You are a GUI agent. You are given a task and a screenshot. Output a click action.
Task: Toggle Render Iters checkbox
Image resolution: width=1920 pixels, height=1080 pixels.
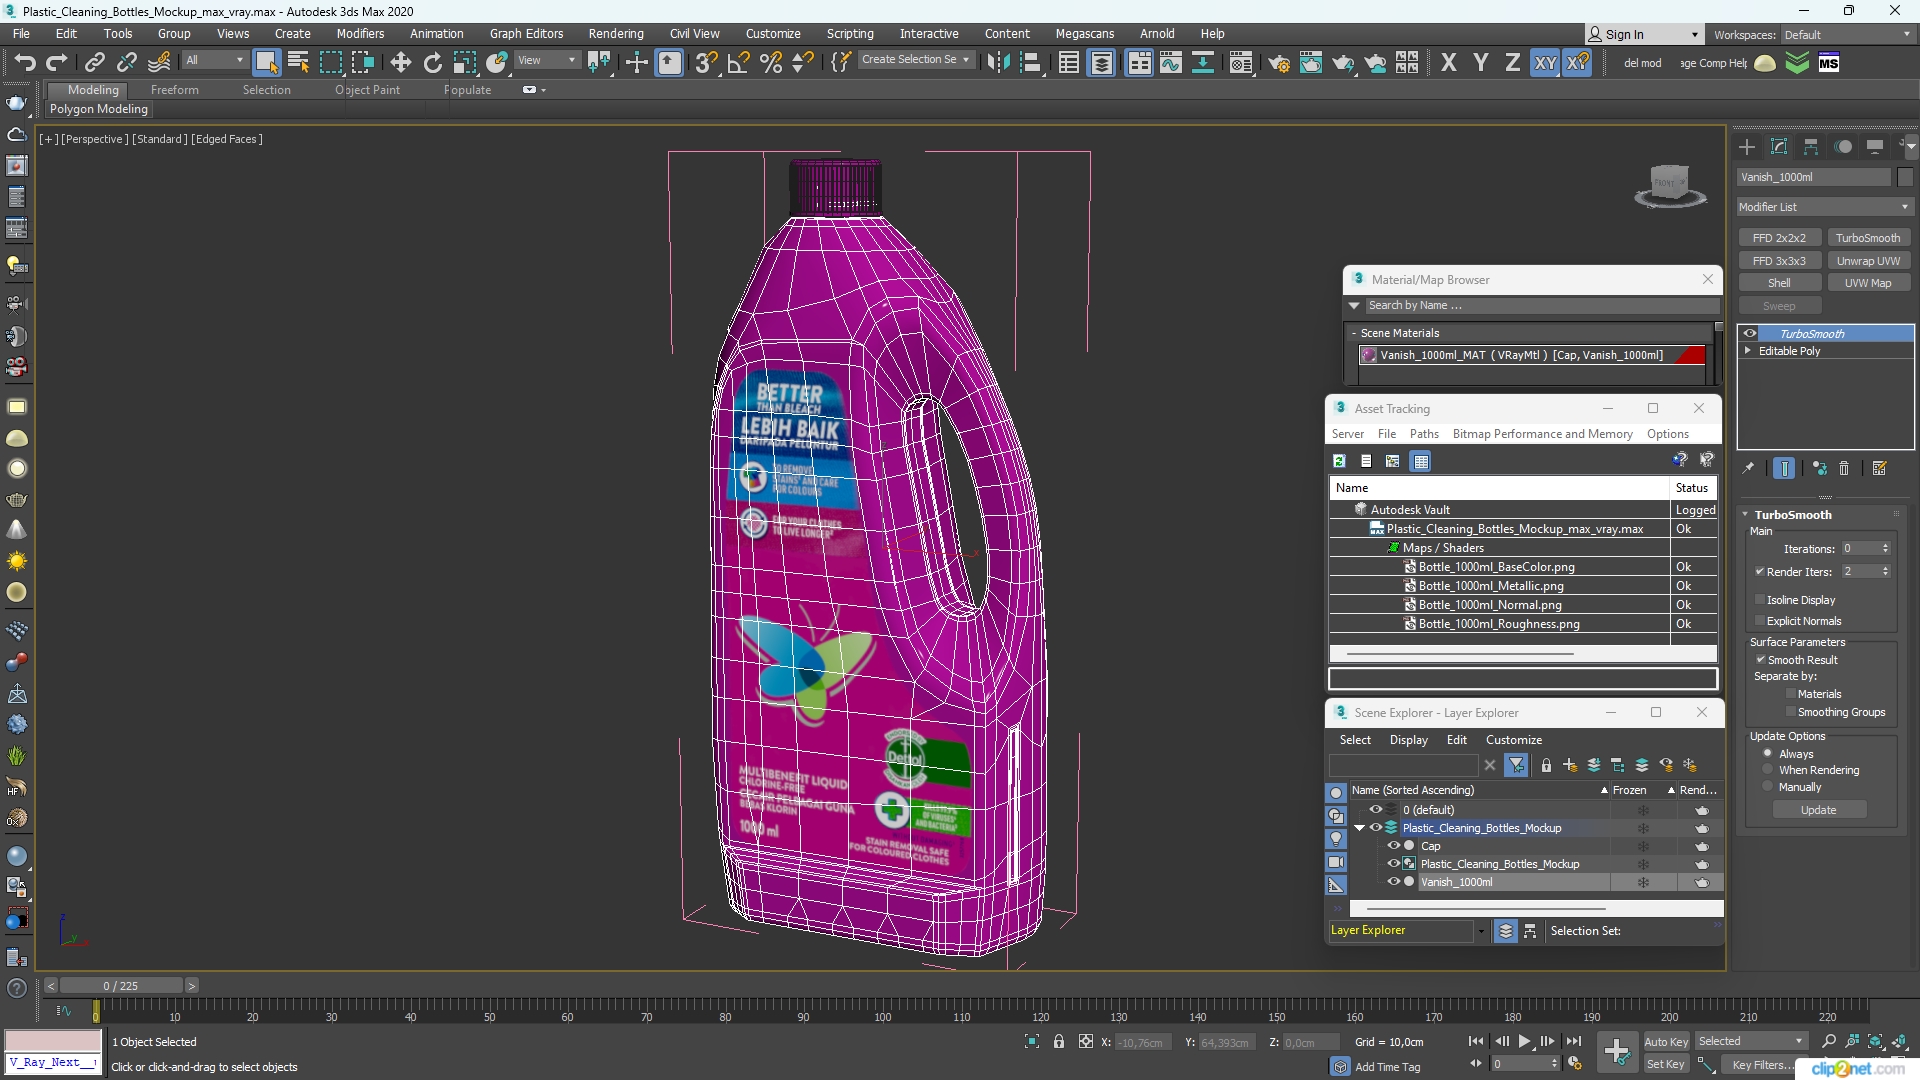[1760, 572]
